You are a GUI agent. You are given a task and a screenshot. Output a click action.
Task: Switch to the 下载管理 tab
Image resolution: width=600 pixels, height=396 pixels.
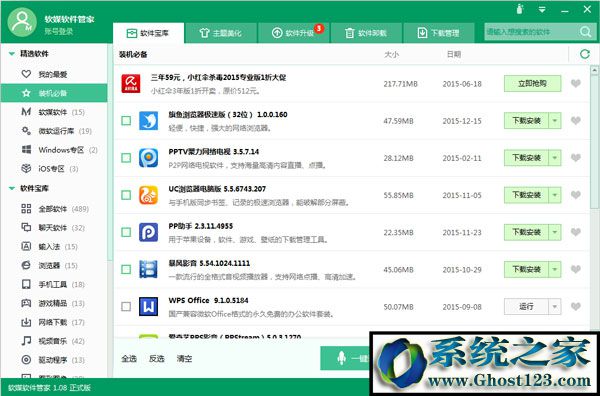pyautogui.click(x=439, y=33)
